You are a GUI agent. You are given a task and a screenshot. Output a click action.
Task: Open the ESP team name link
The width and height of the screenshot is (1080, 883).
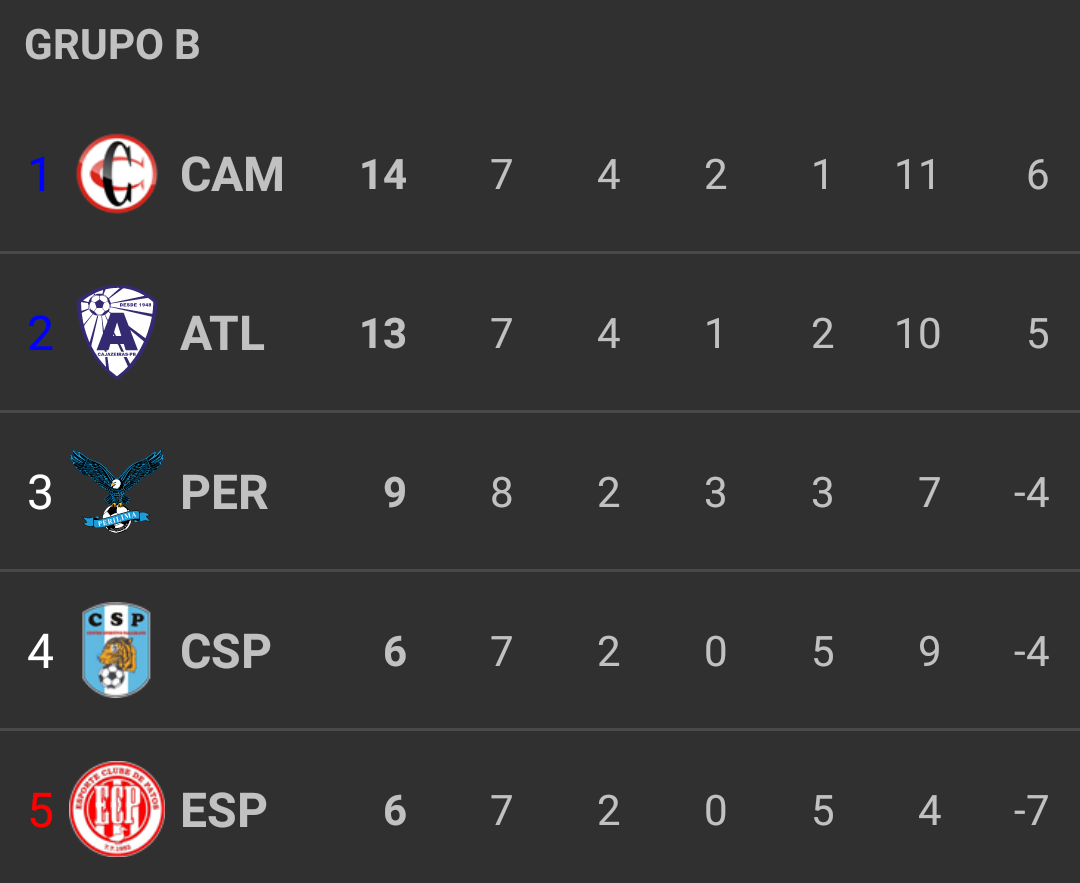224,811
